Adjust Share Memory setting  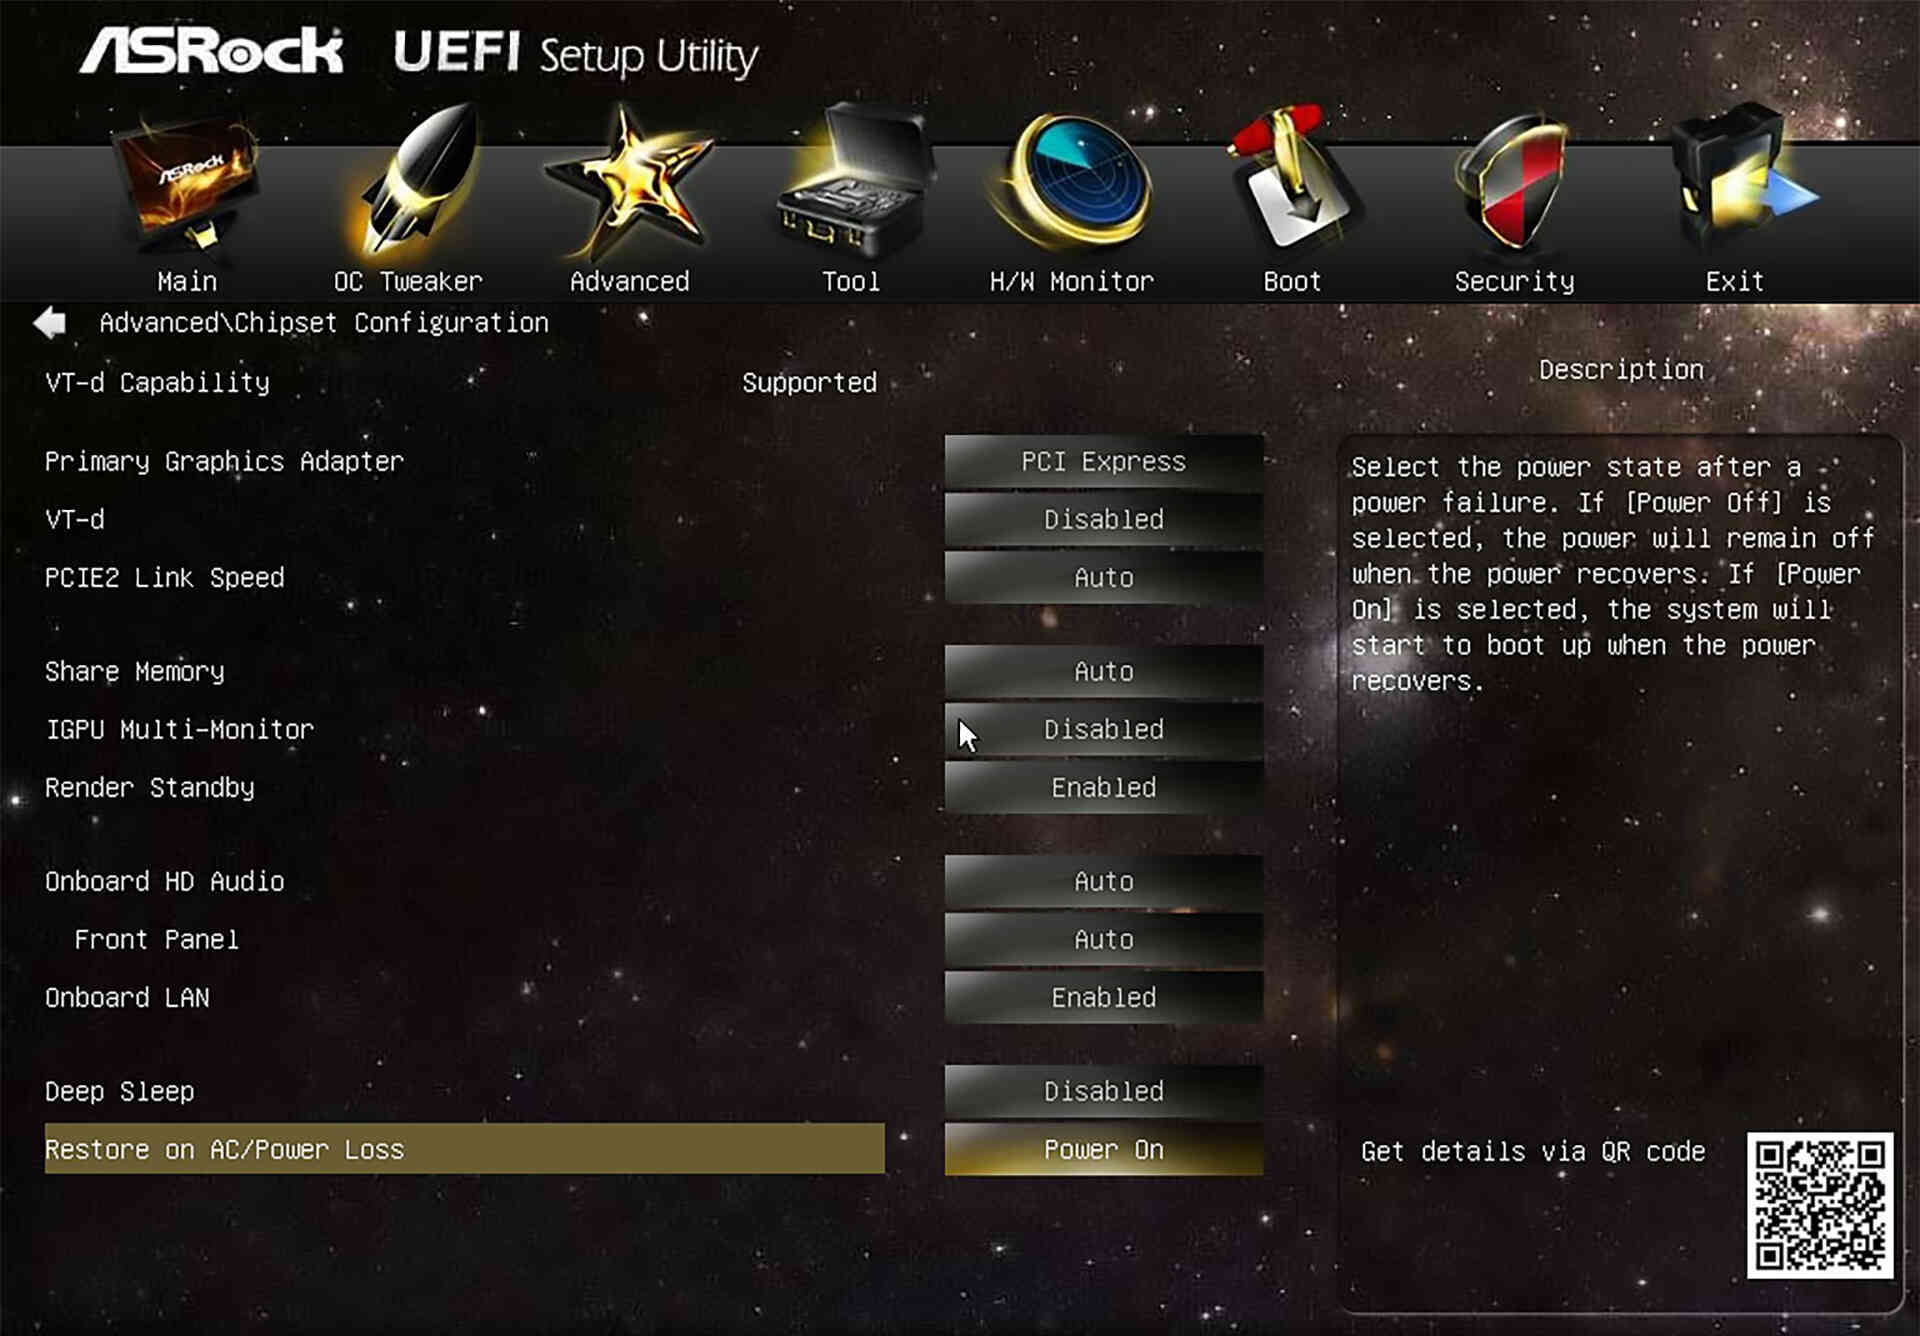[1103, 671]
